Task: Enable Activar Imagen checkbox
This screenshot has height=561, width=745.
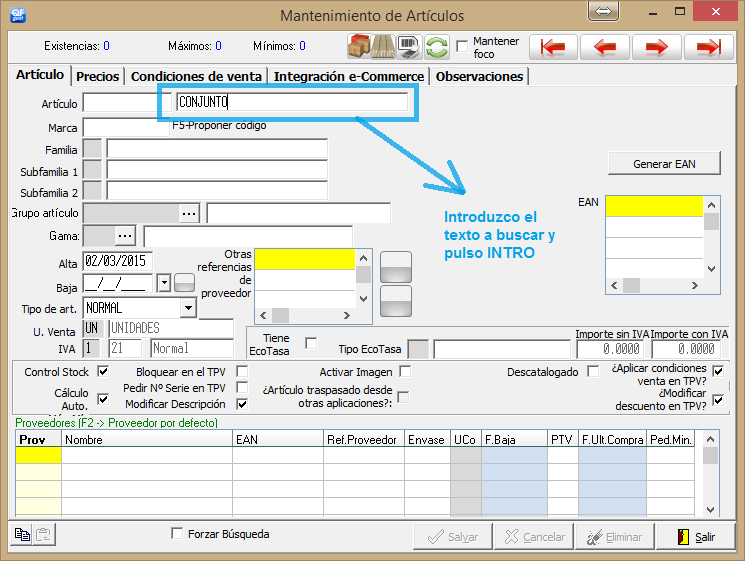Action: click(x=405, y=371)
